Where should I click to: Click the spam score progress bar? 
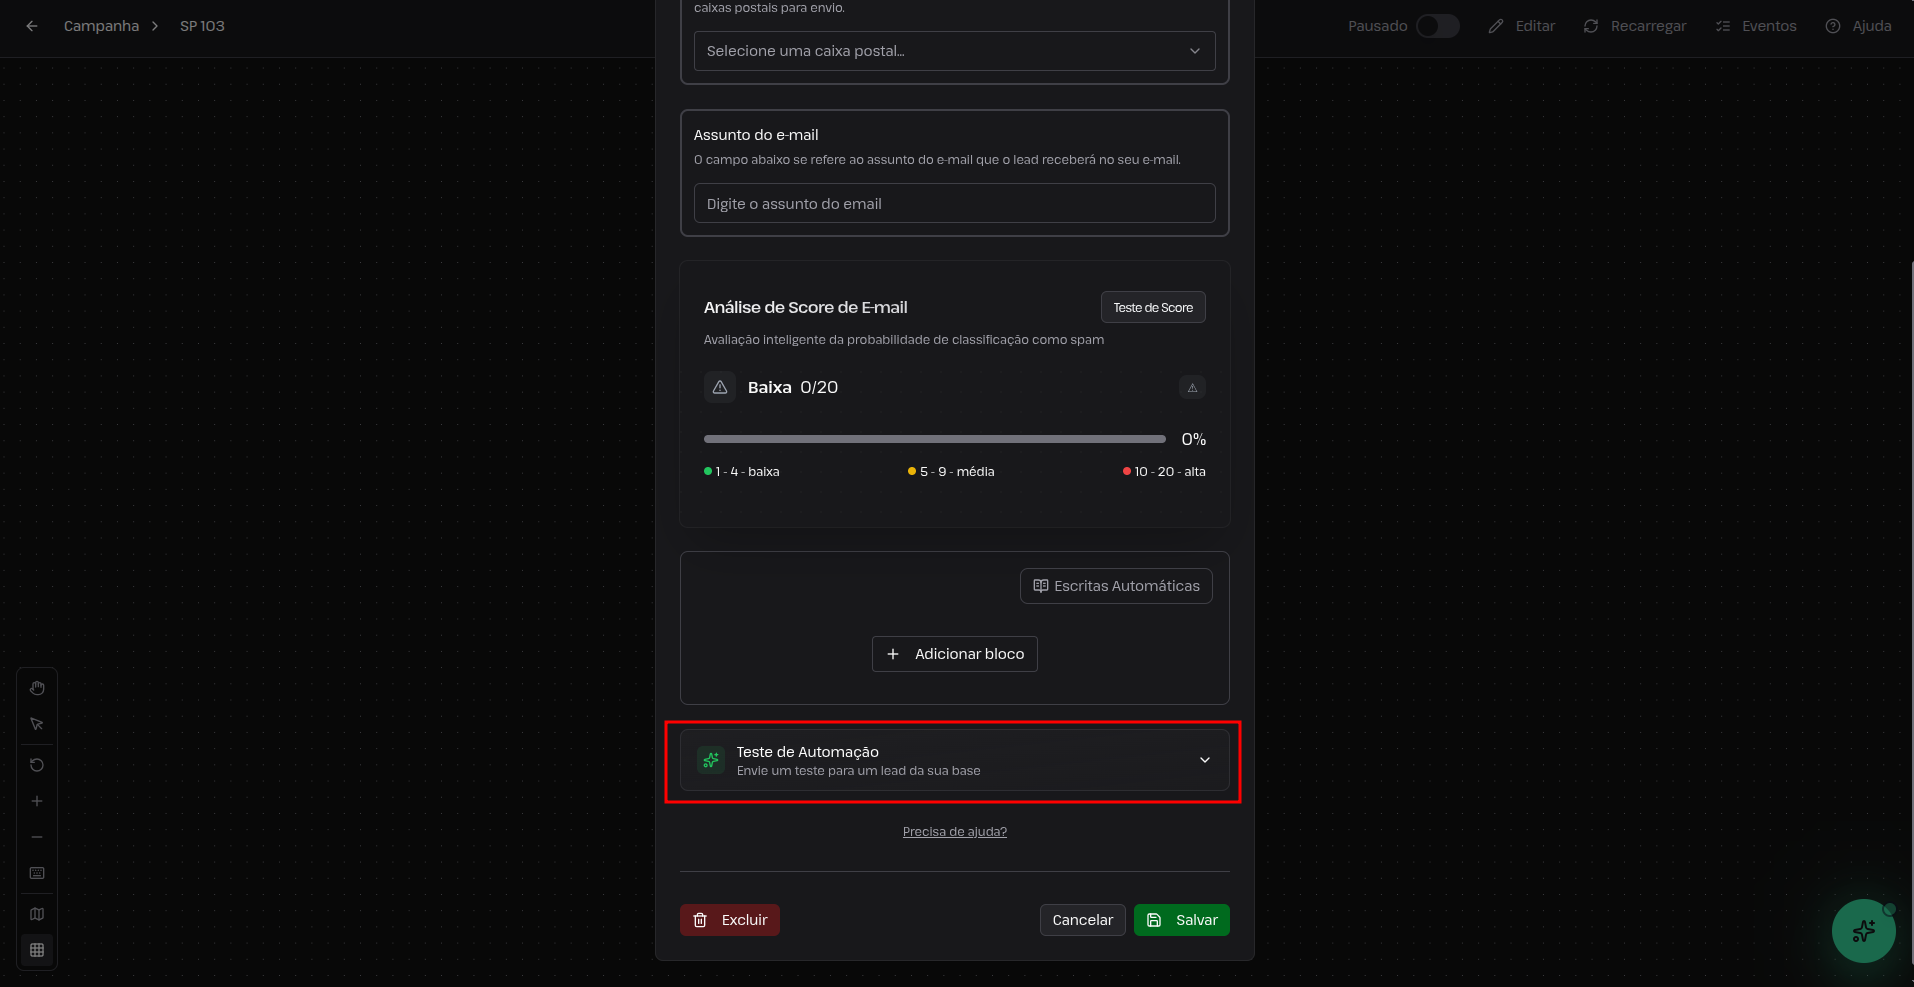(x=934, y=439)
